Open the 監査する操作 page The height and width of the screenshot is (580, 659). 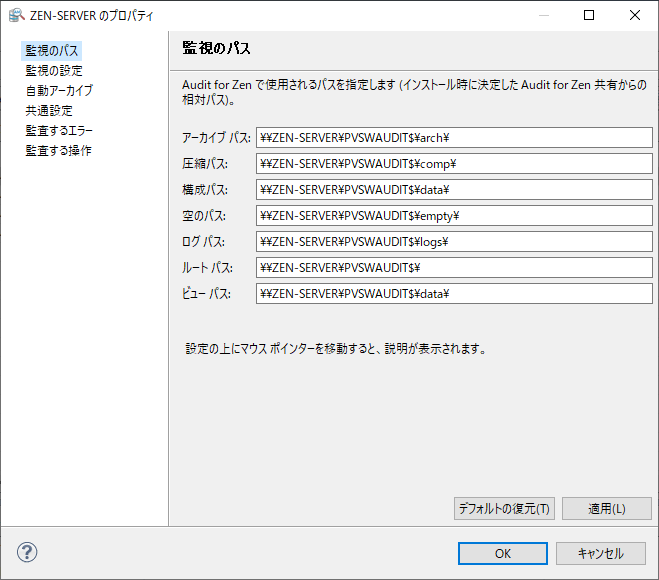tap(59, 150)
